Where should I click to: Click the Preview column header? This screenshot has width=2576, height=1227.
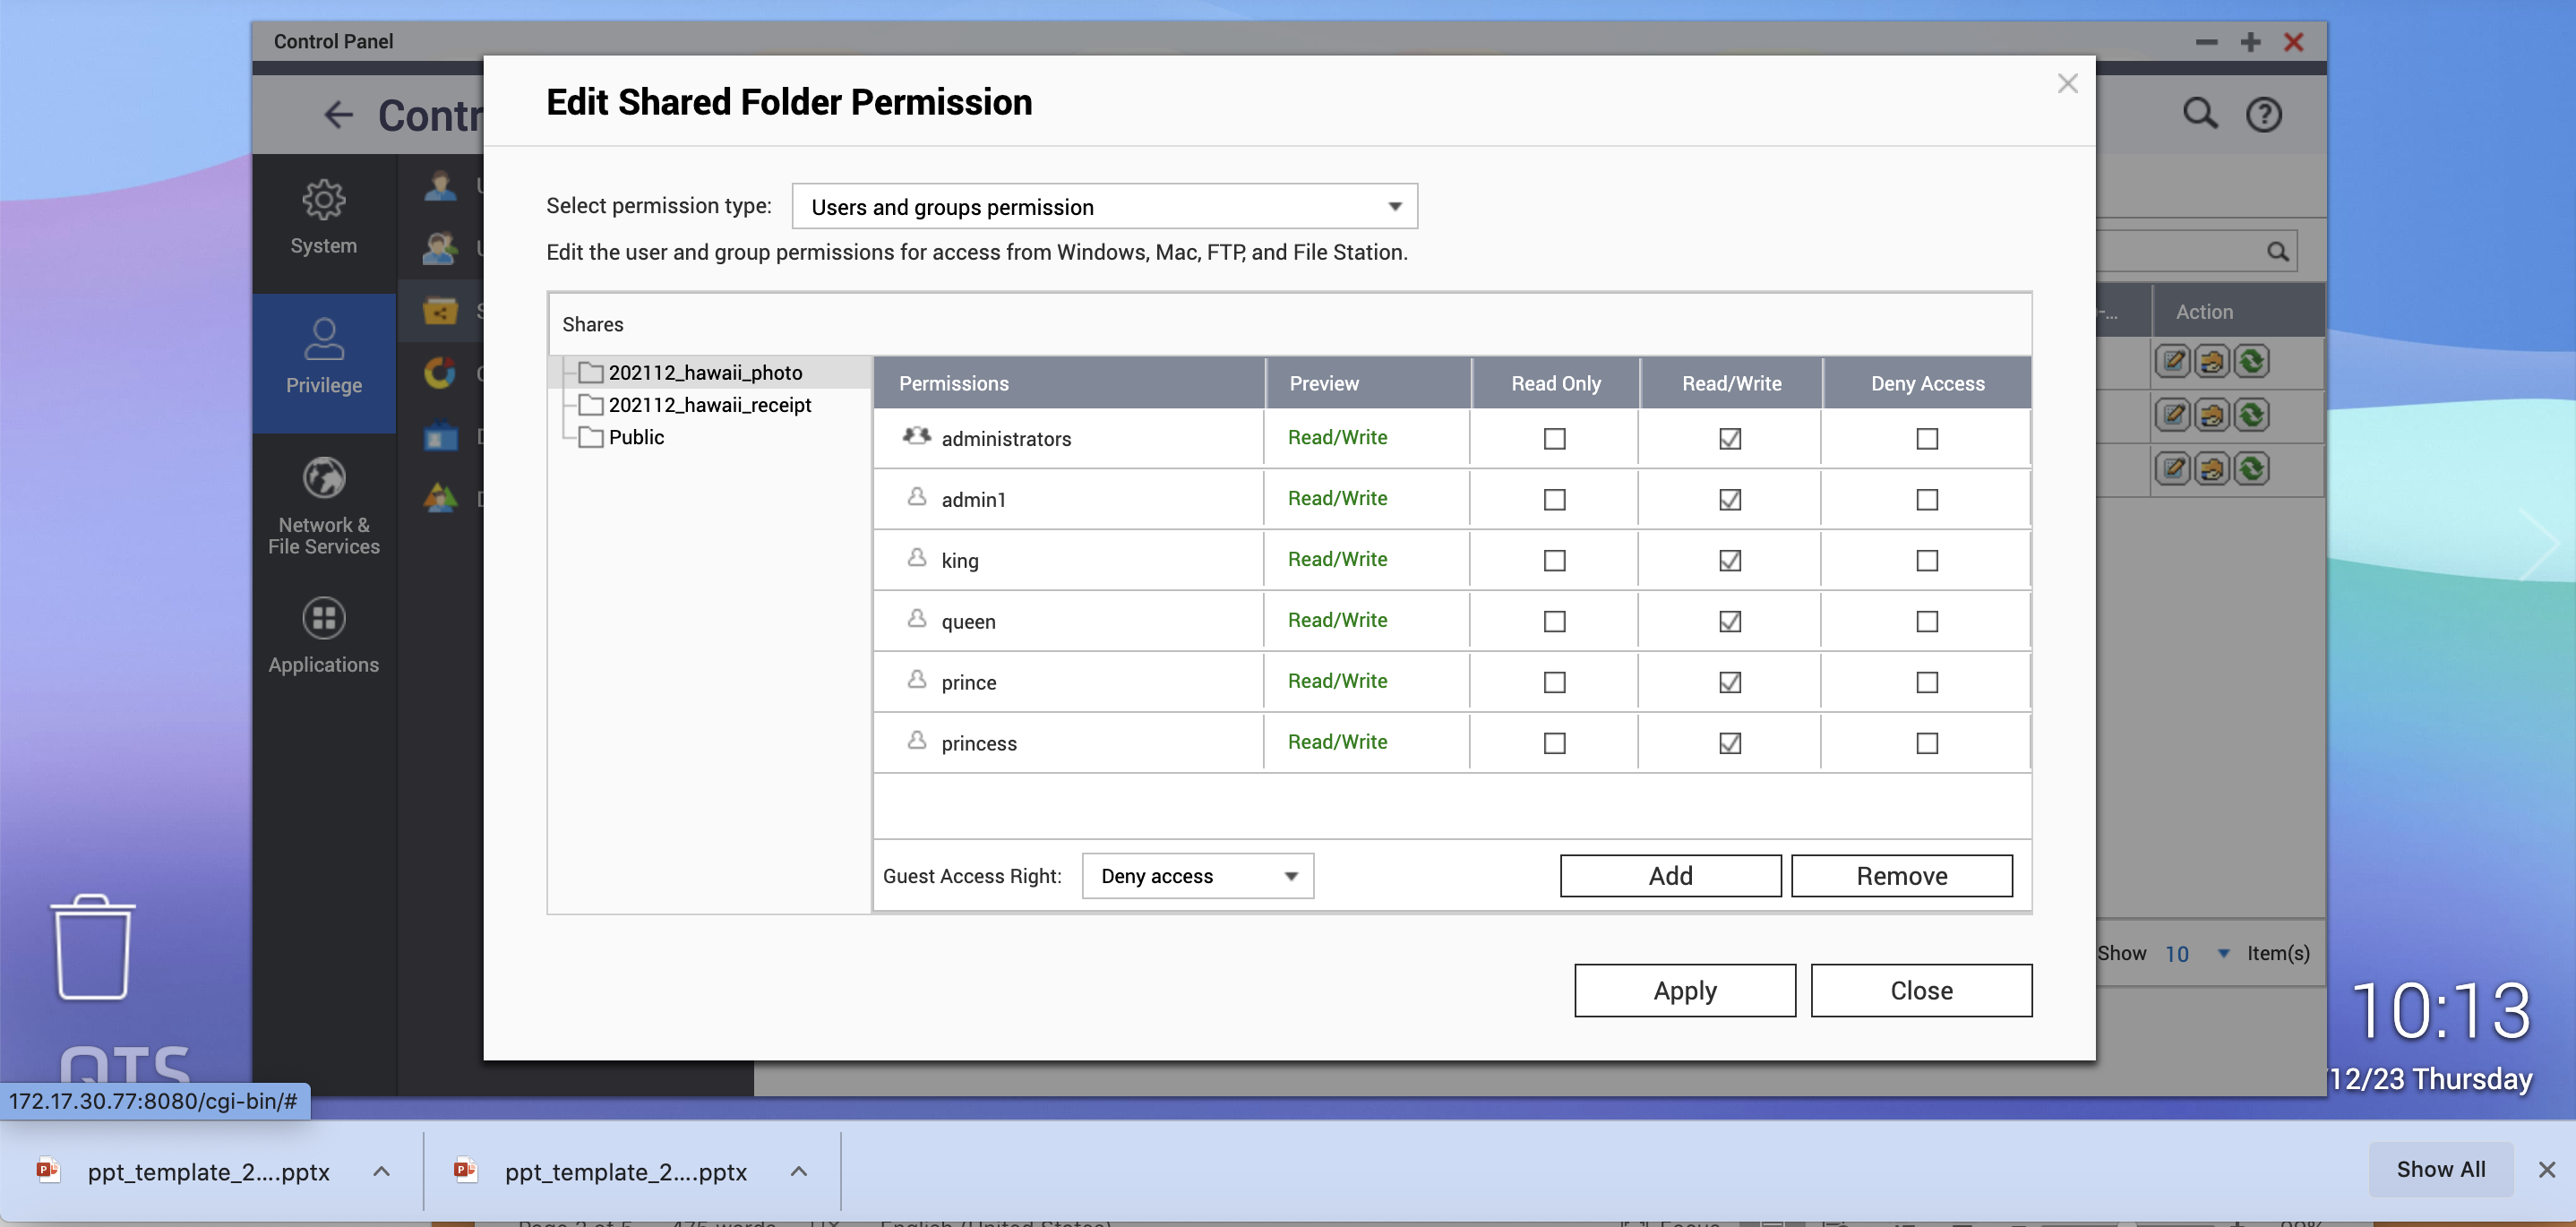[1367, 383]
